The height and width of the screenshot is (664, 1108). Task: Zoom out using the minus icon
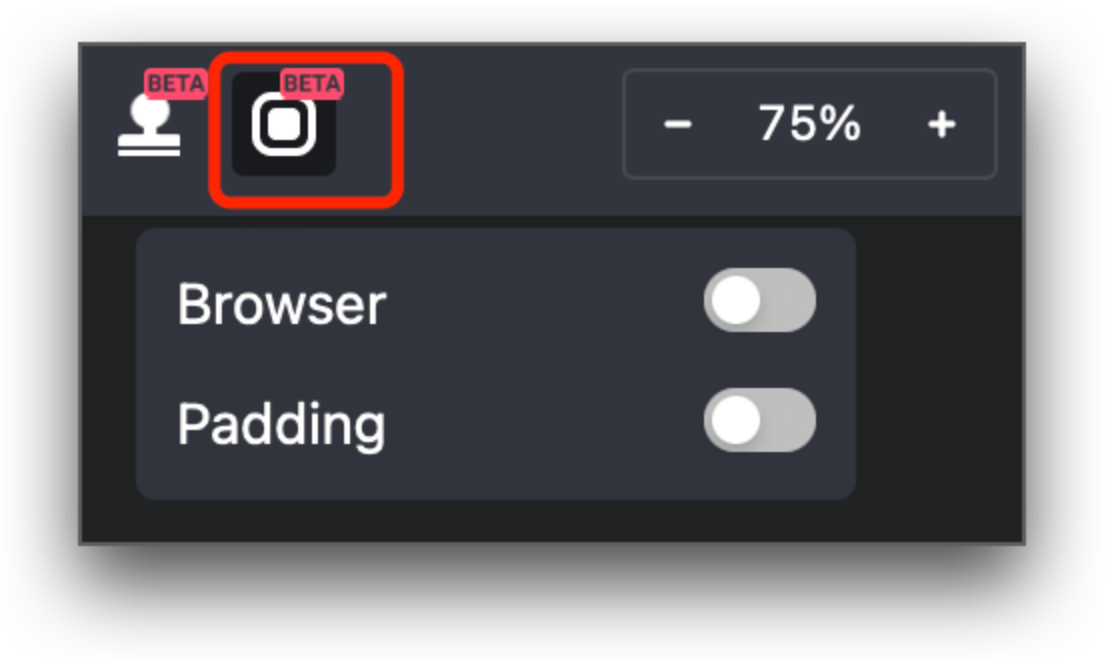click(678, 124)
